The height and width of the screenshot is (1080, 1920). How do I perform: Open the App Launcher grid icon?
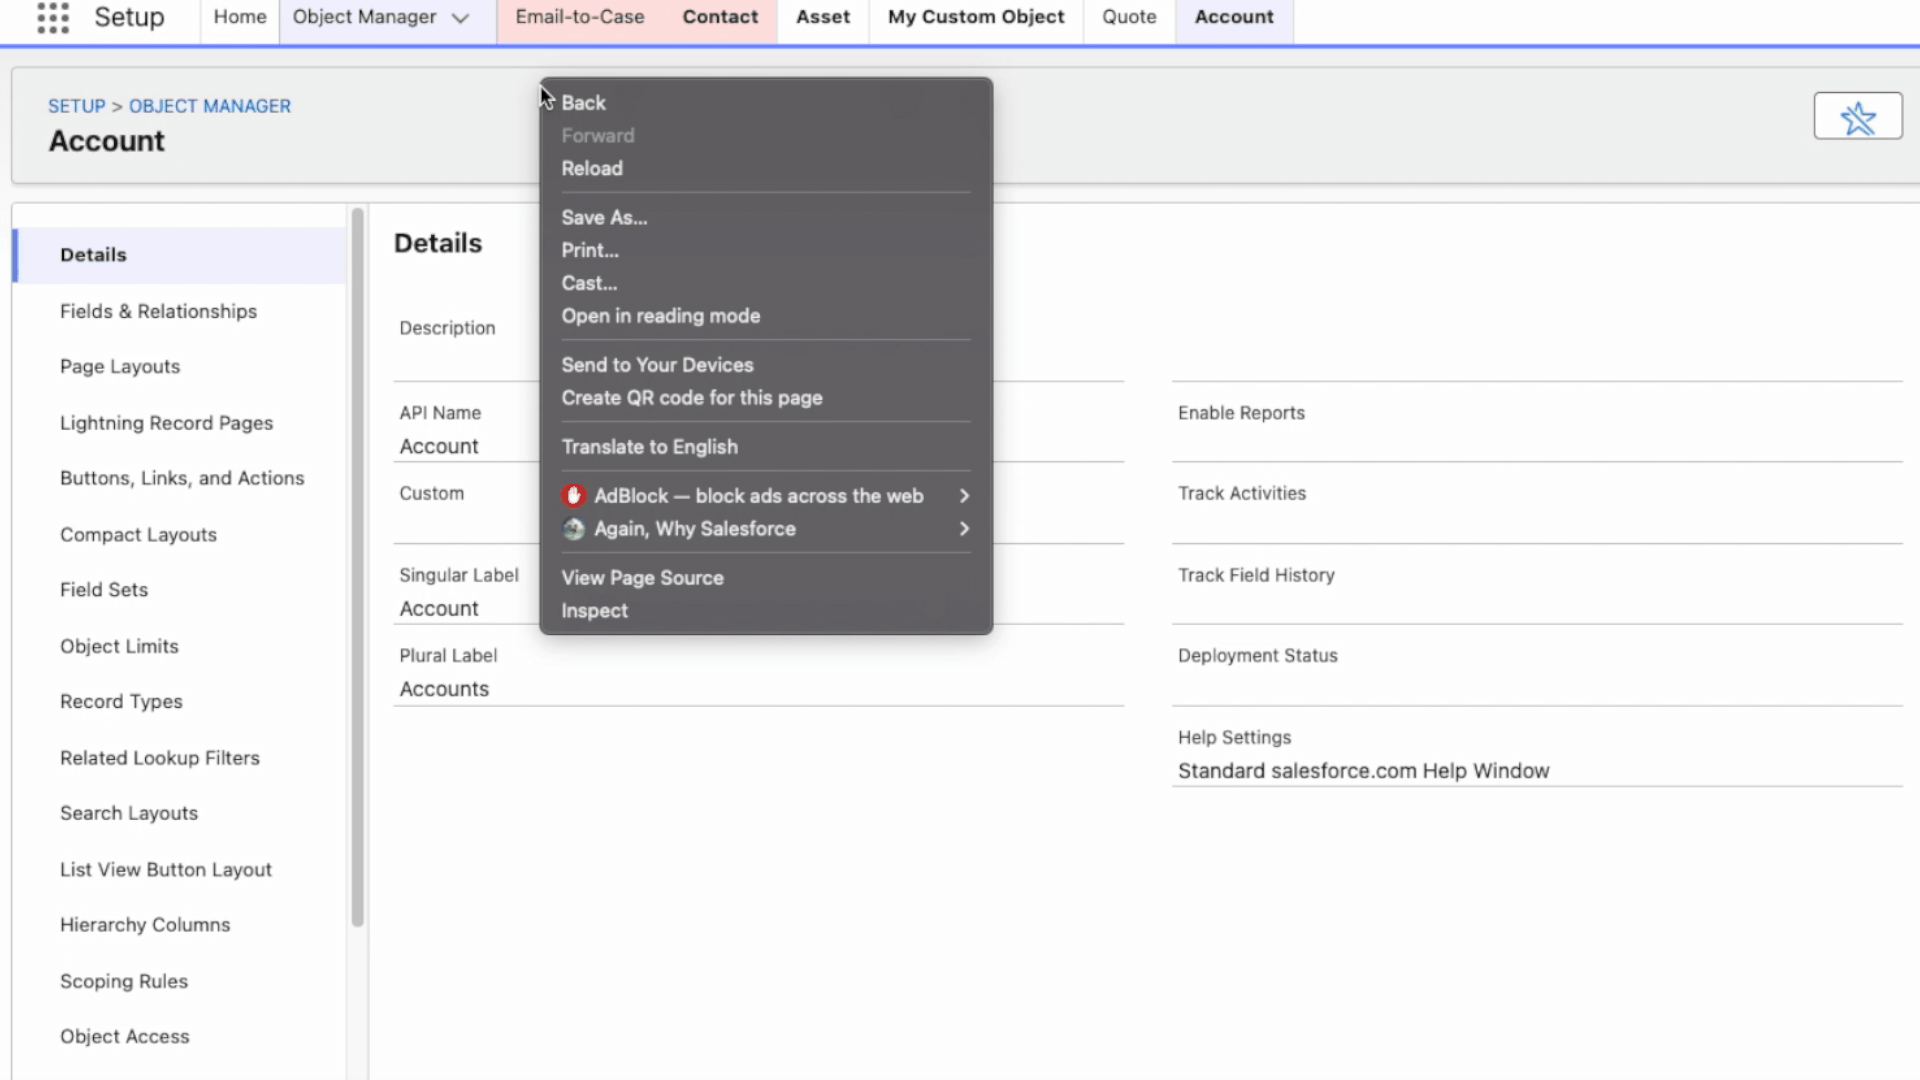pos(53,17)
